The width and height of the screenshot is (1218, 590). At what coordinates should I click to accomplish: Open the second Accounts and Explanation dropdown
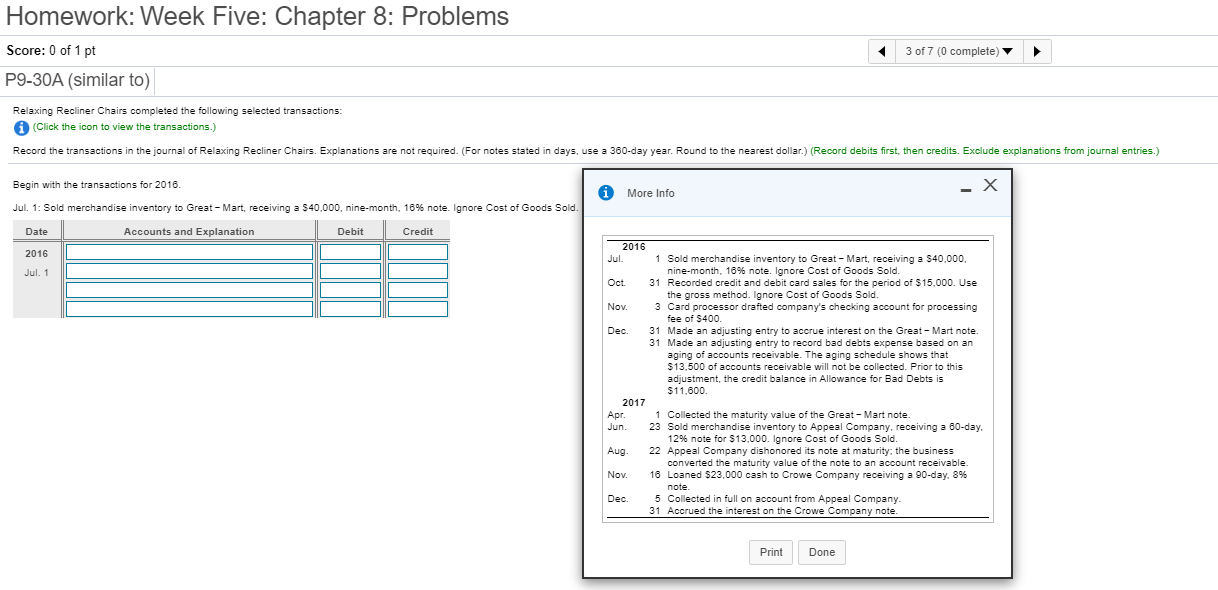188,269
